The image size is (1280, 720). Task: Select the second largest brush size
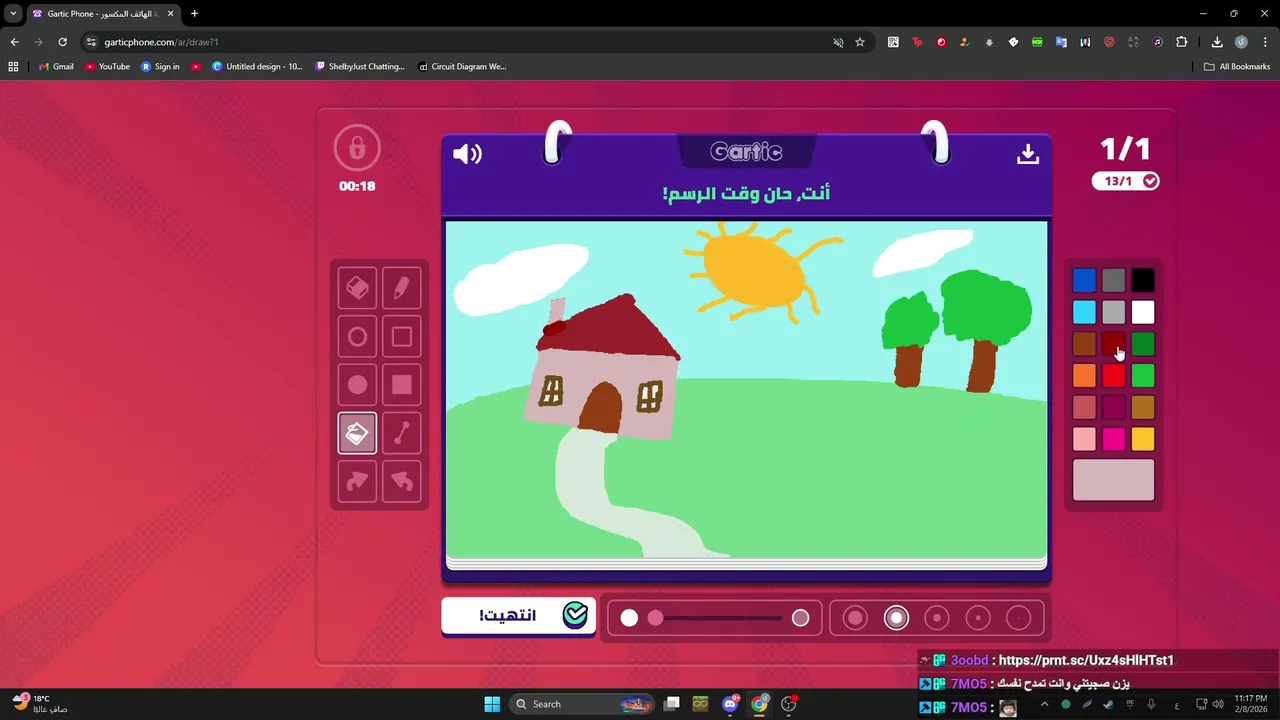coord(896,618)
